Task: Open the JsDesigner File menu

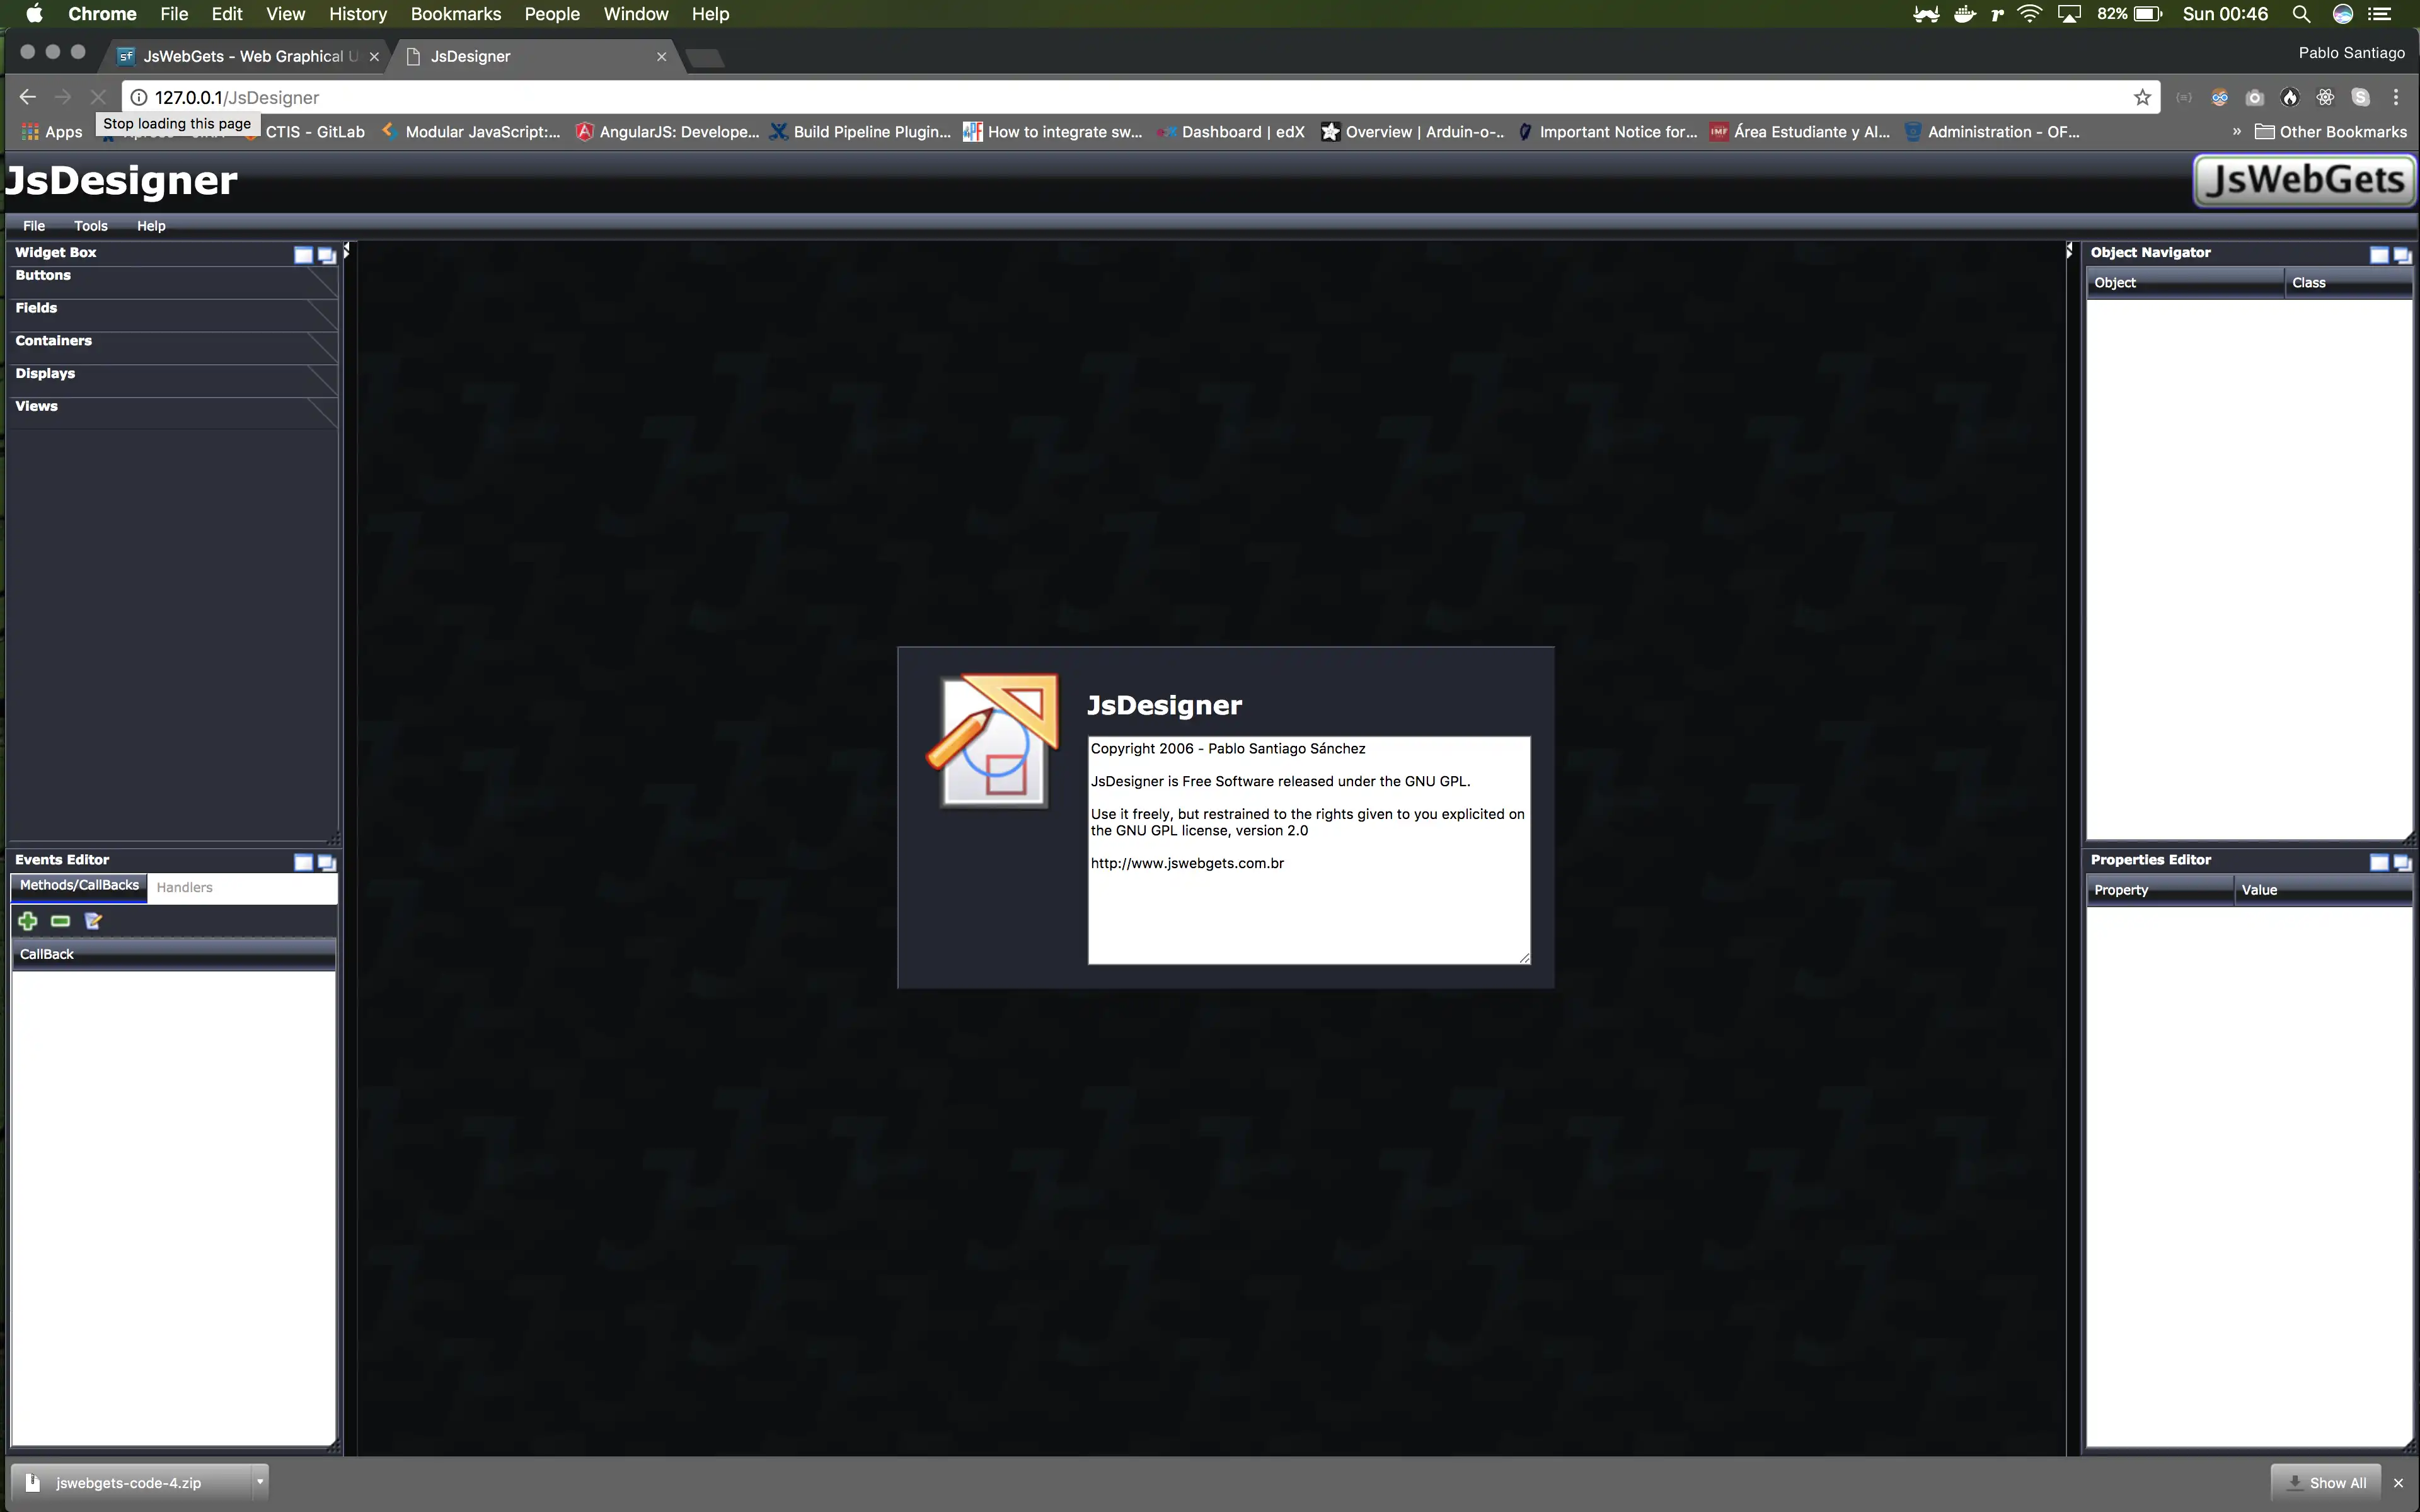Action: pyautogui.click(x=34, y=225)
